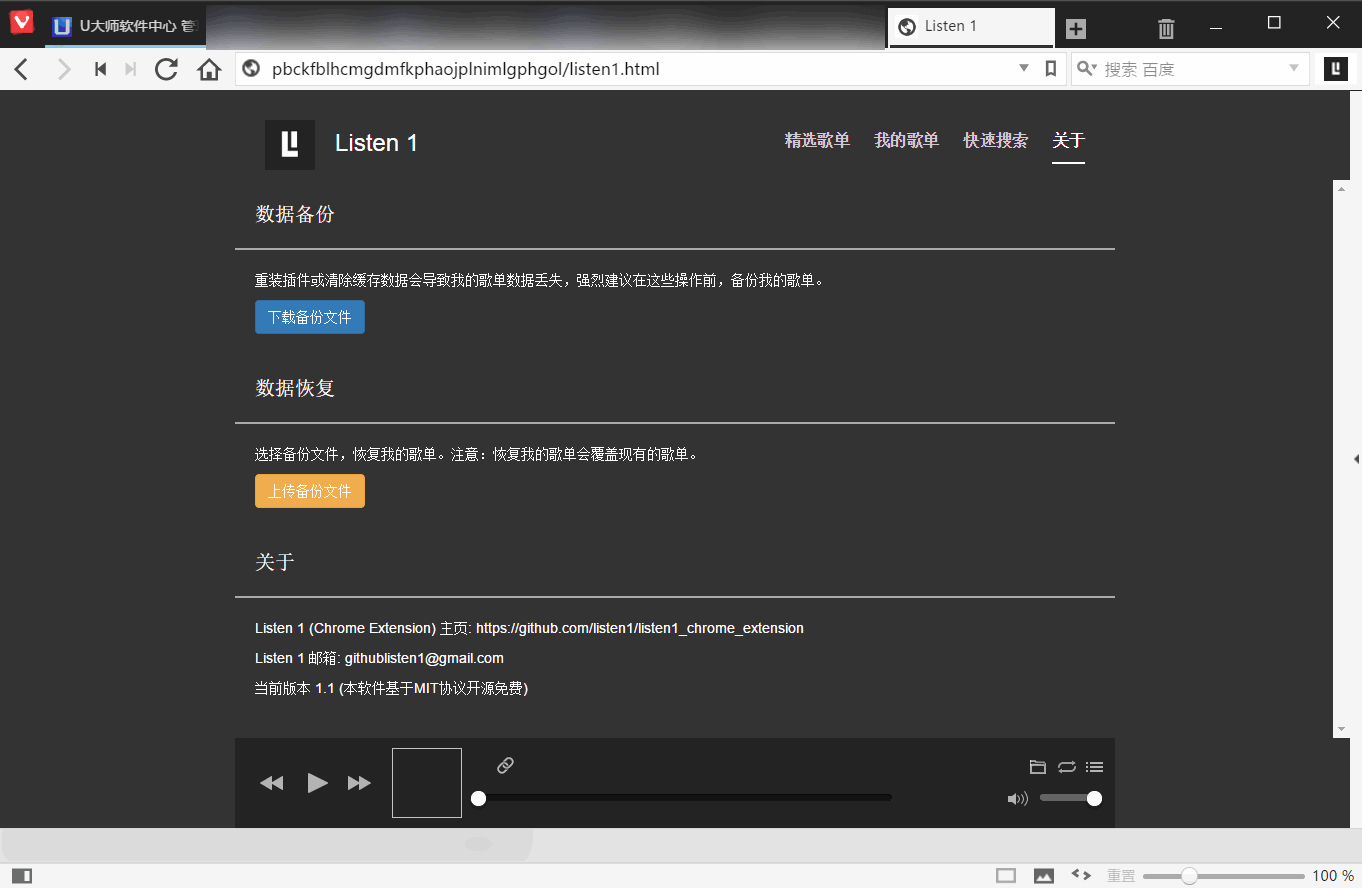Toggle images icon in status bar
The image size is (1362, 888).
point(1044,876)
